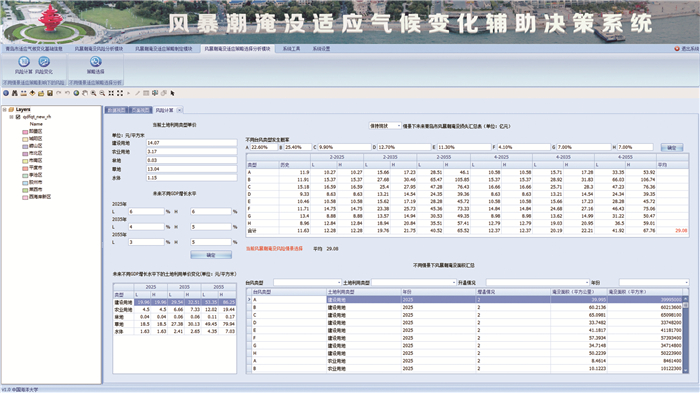Click 确定 button under GDP growth inputs
This screenshot has width=700, height=393.
click(x=211, y=255)
